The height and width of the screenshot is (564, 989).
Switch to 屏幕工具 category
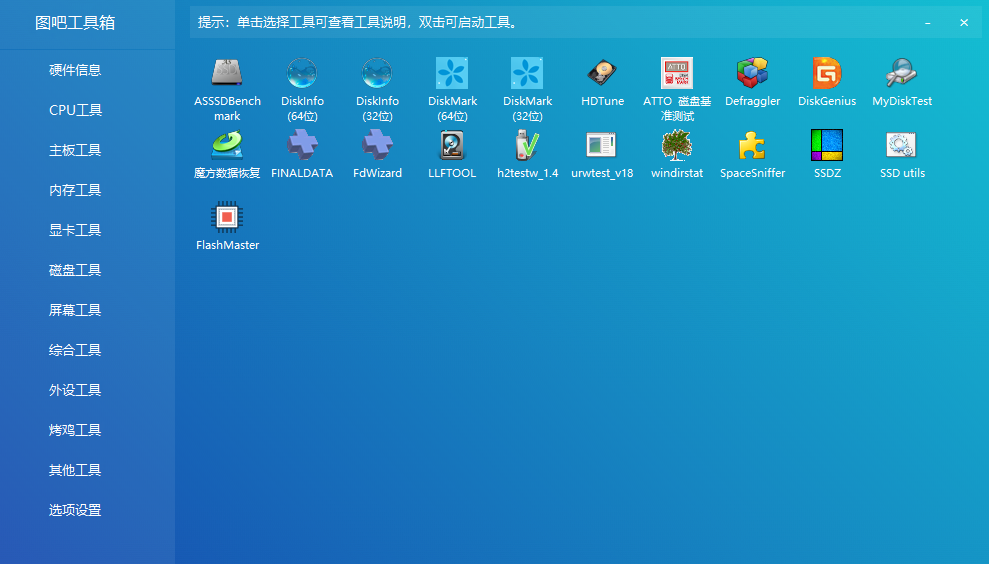pyautogui.click(x=75, y=310)
